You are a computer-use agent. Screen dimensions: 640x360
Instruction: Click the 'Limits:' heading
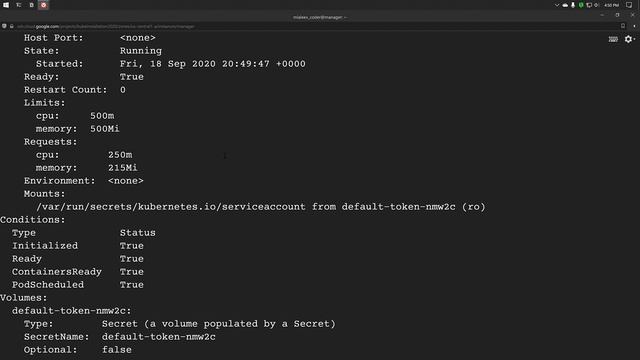point(44,103)
